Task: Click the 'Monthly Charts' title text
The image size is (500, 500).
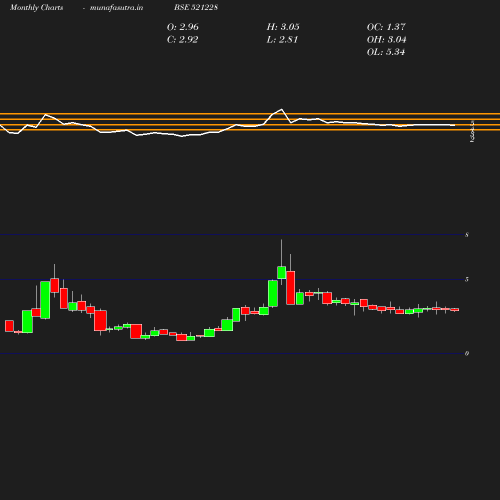Action: 37,8
